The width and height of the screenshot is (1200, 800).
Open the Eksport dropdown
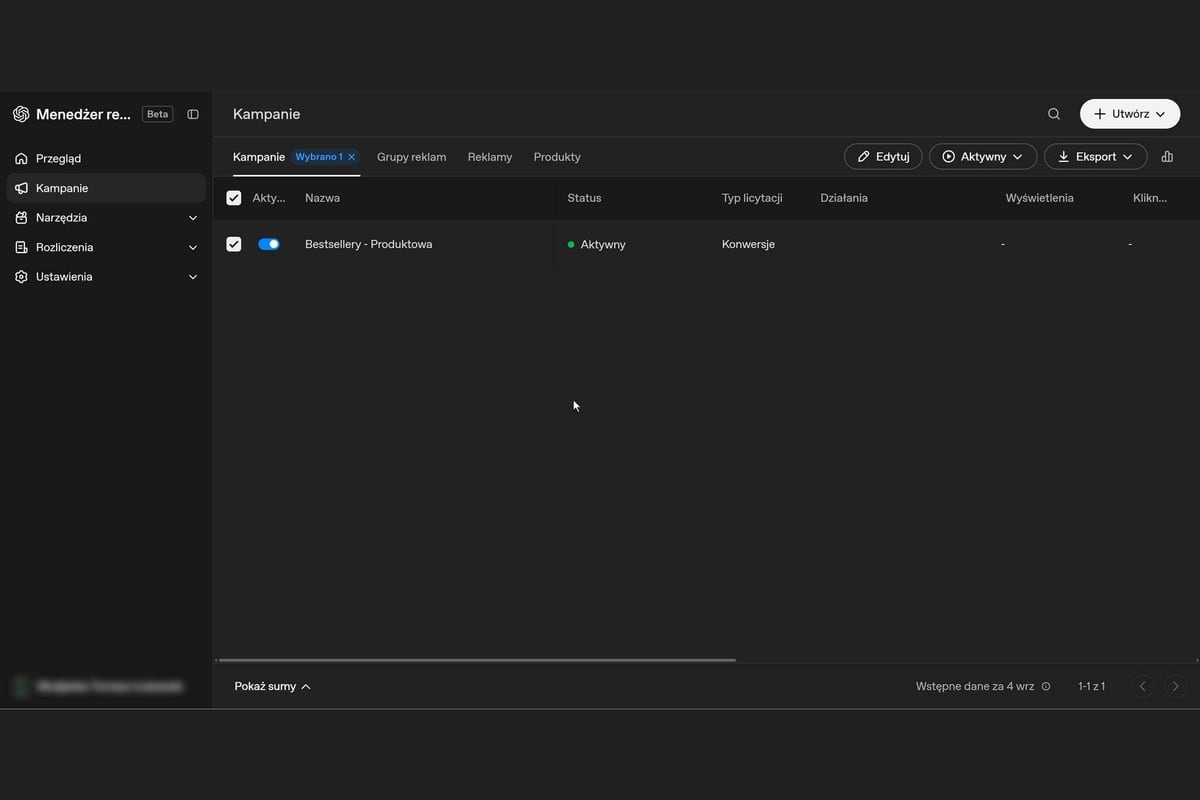(x=1095, y=157)
